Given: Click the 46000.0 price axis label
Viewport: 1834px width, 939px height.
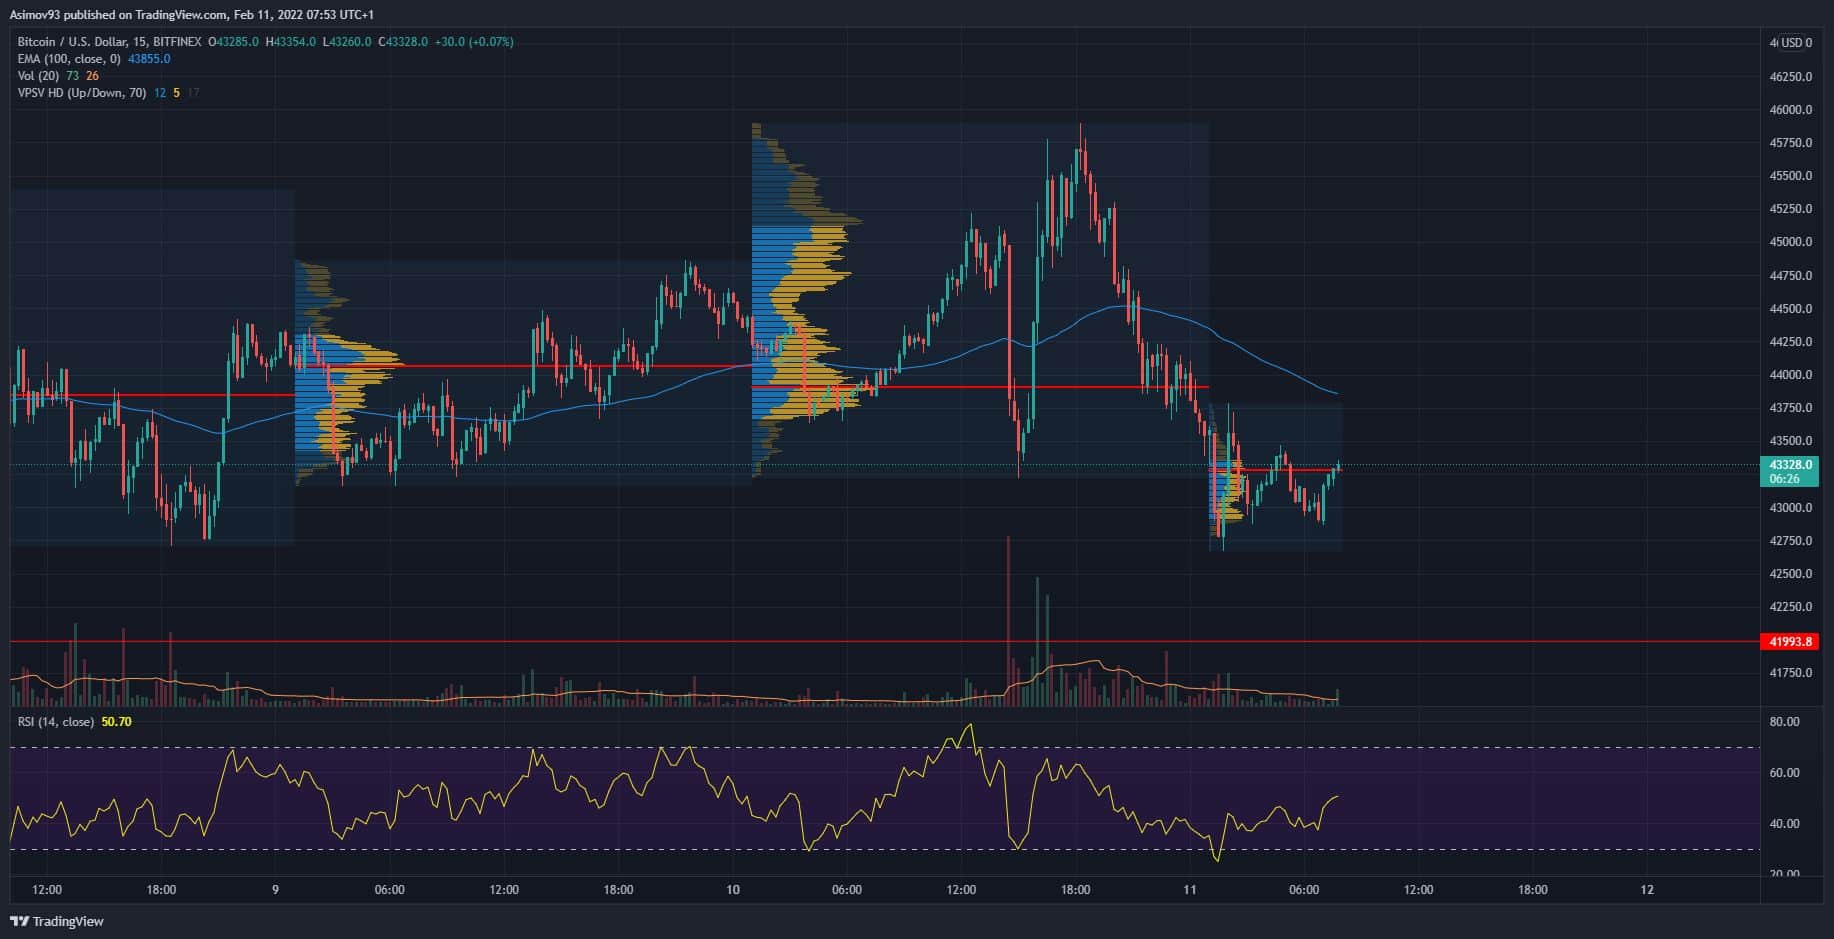Looking at the screenshot, I should 1790,110.
